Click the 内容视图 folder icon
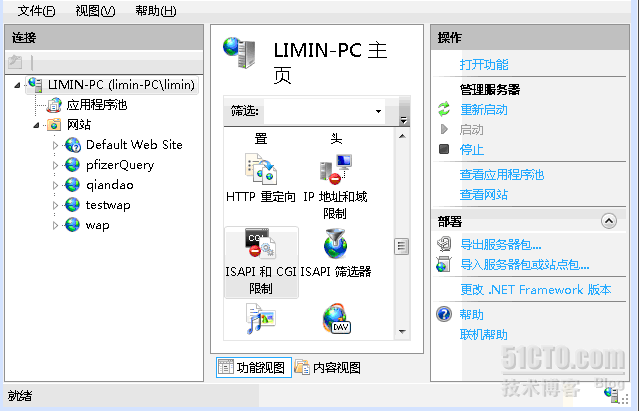The width and height of the screenshot is (639, 411). pos(302,367)
